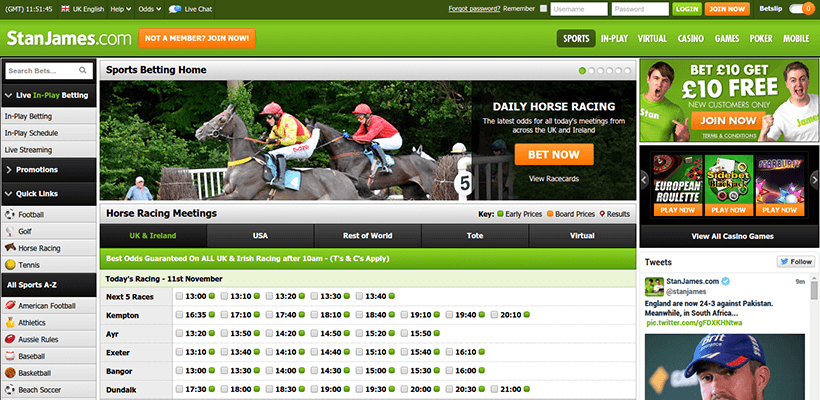Screen dimensions: 820x400
Task: Open American Football sport icon
Action: (9, 305)
